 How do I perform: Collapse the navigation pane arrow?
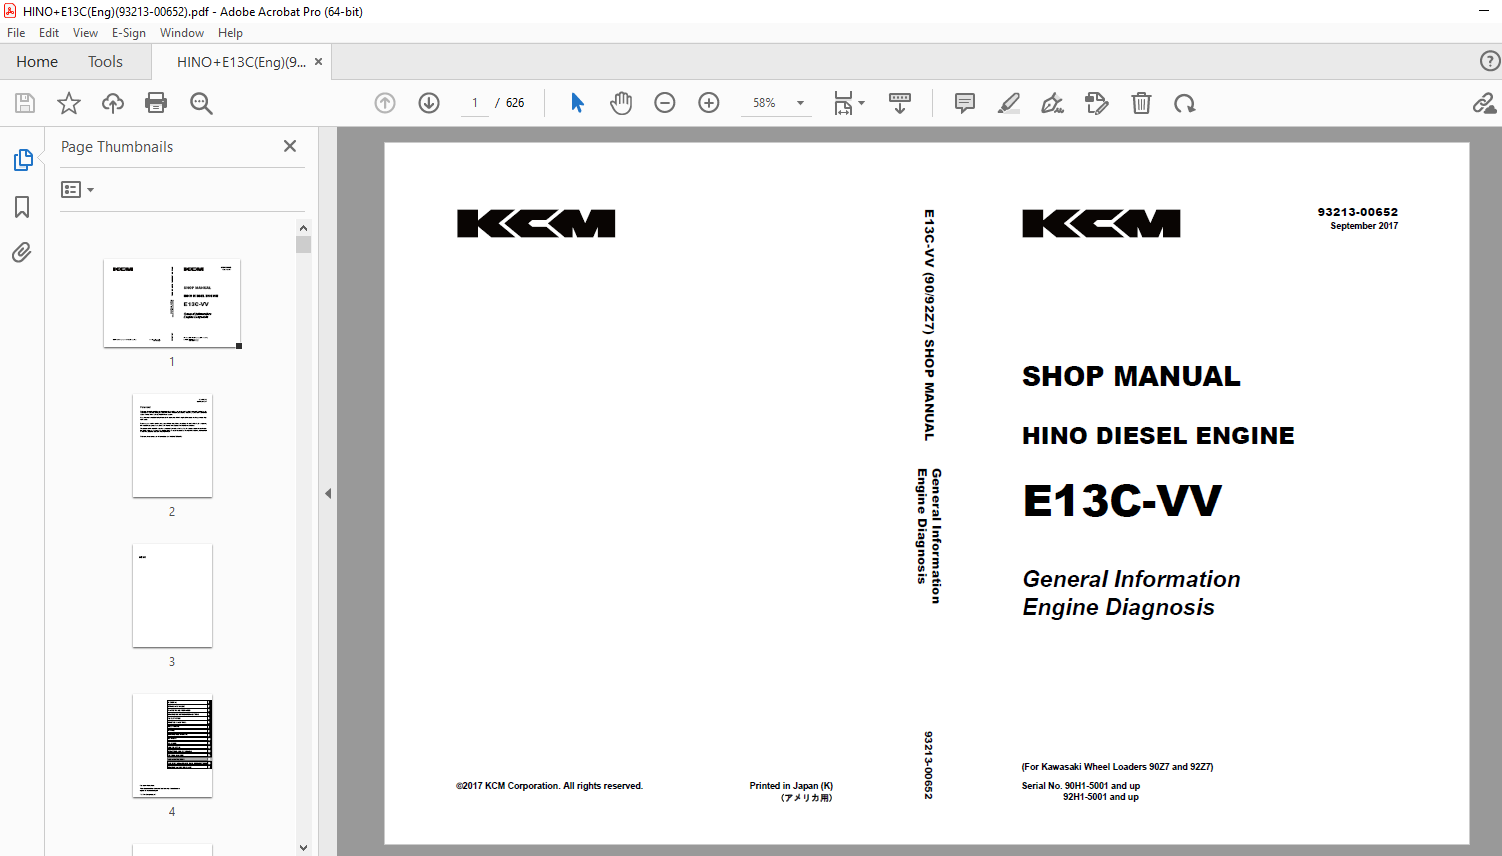(x=328, y=493)
